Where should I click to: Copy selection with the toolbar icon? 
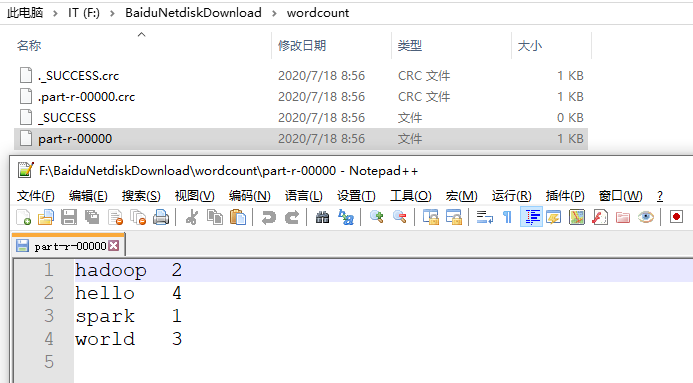coord(215,217)
